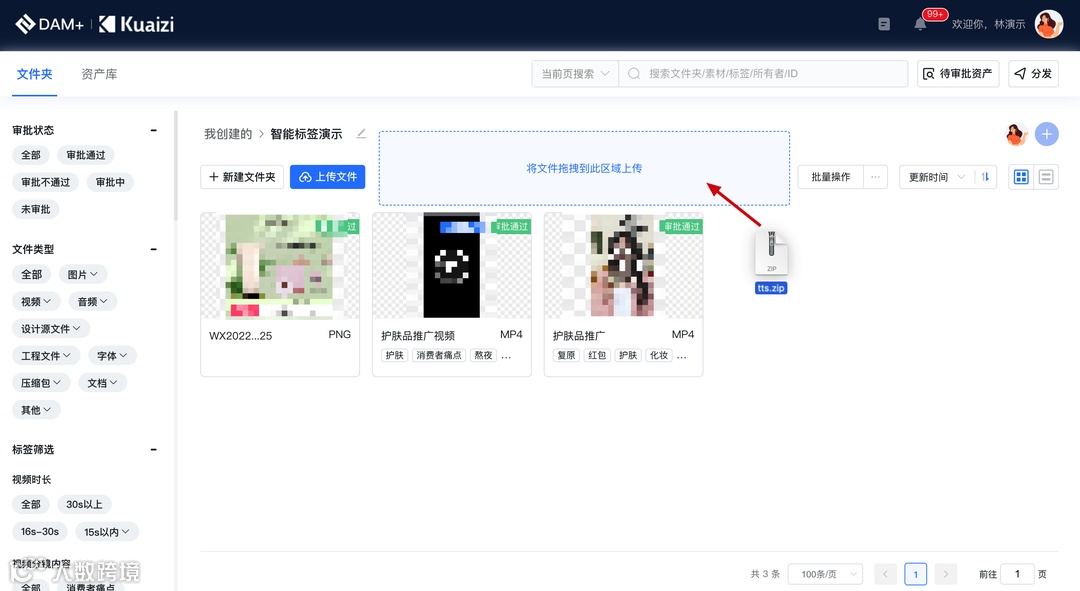Expand the 设计源文件 filter
The image size is (1080, 591).
tap(51, 329)
